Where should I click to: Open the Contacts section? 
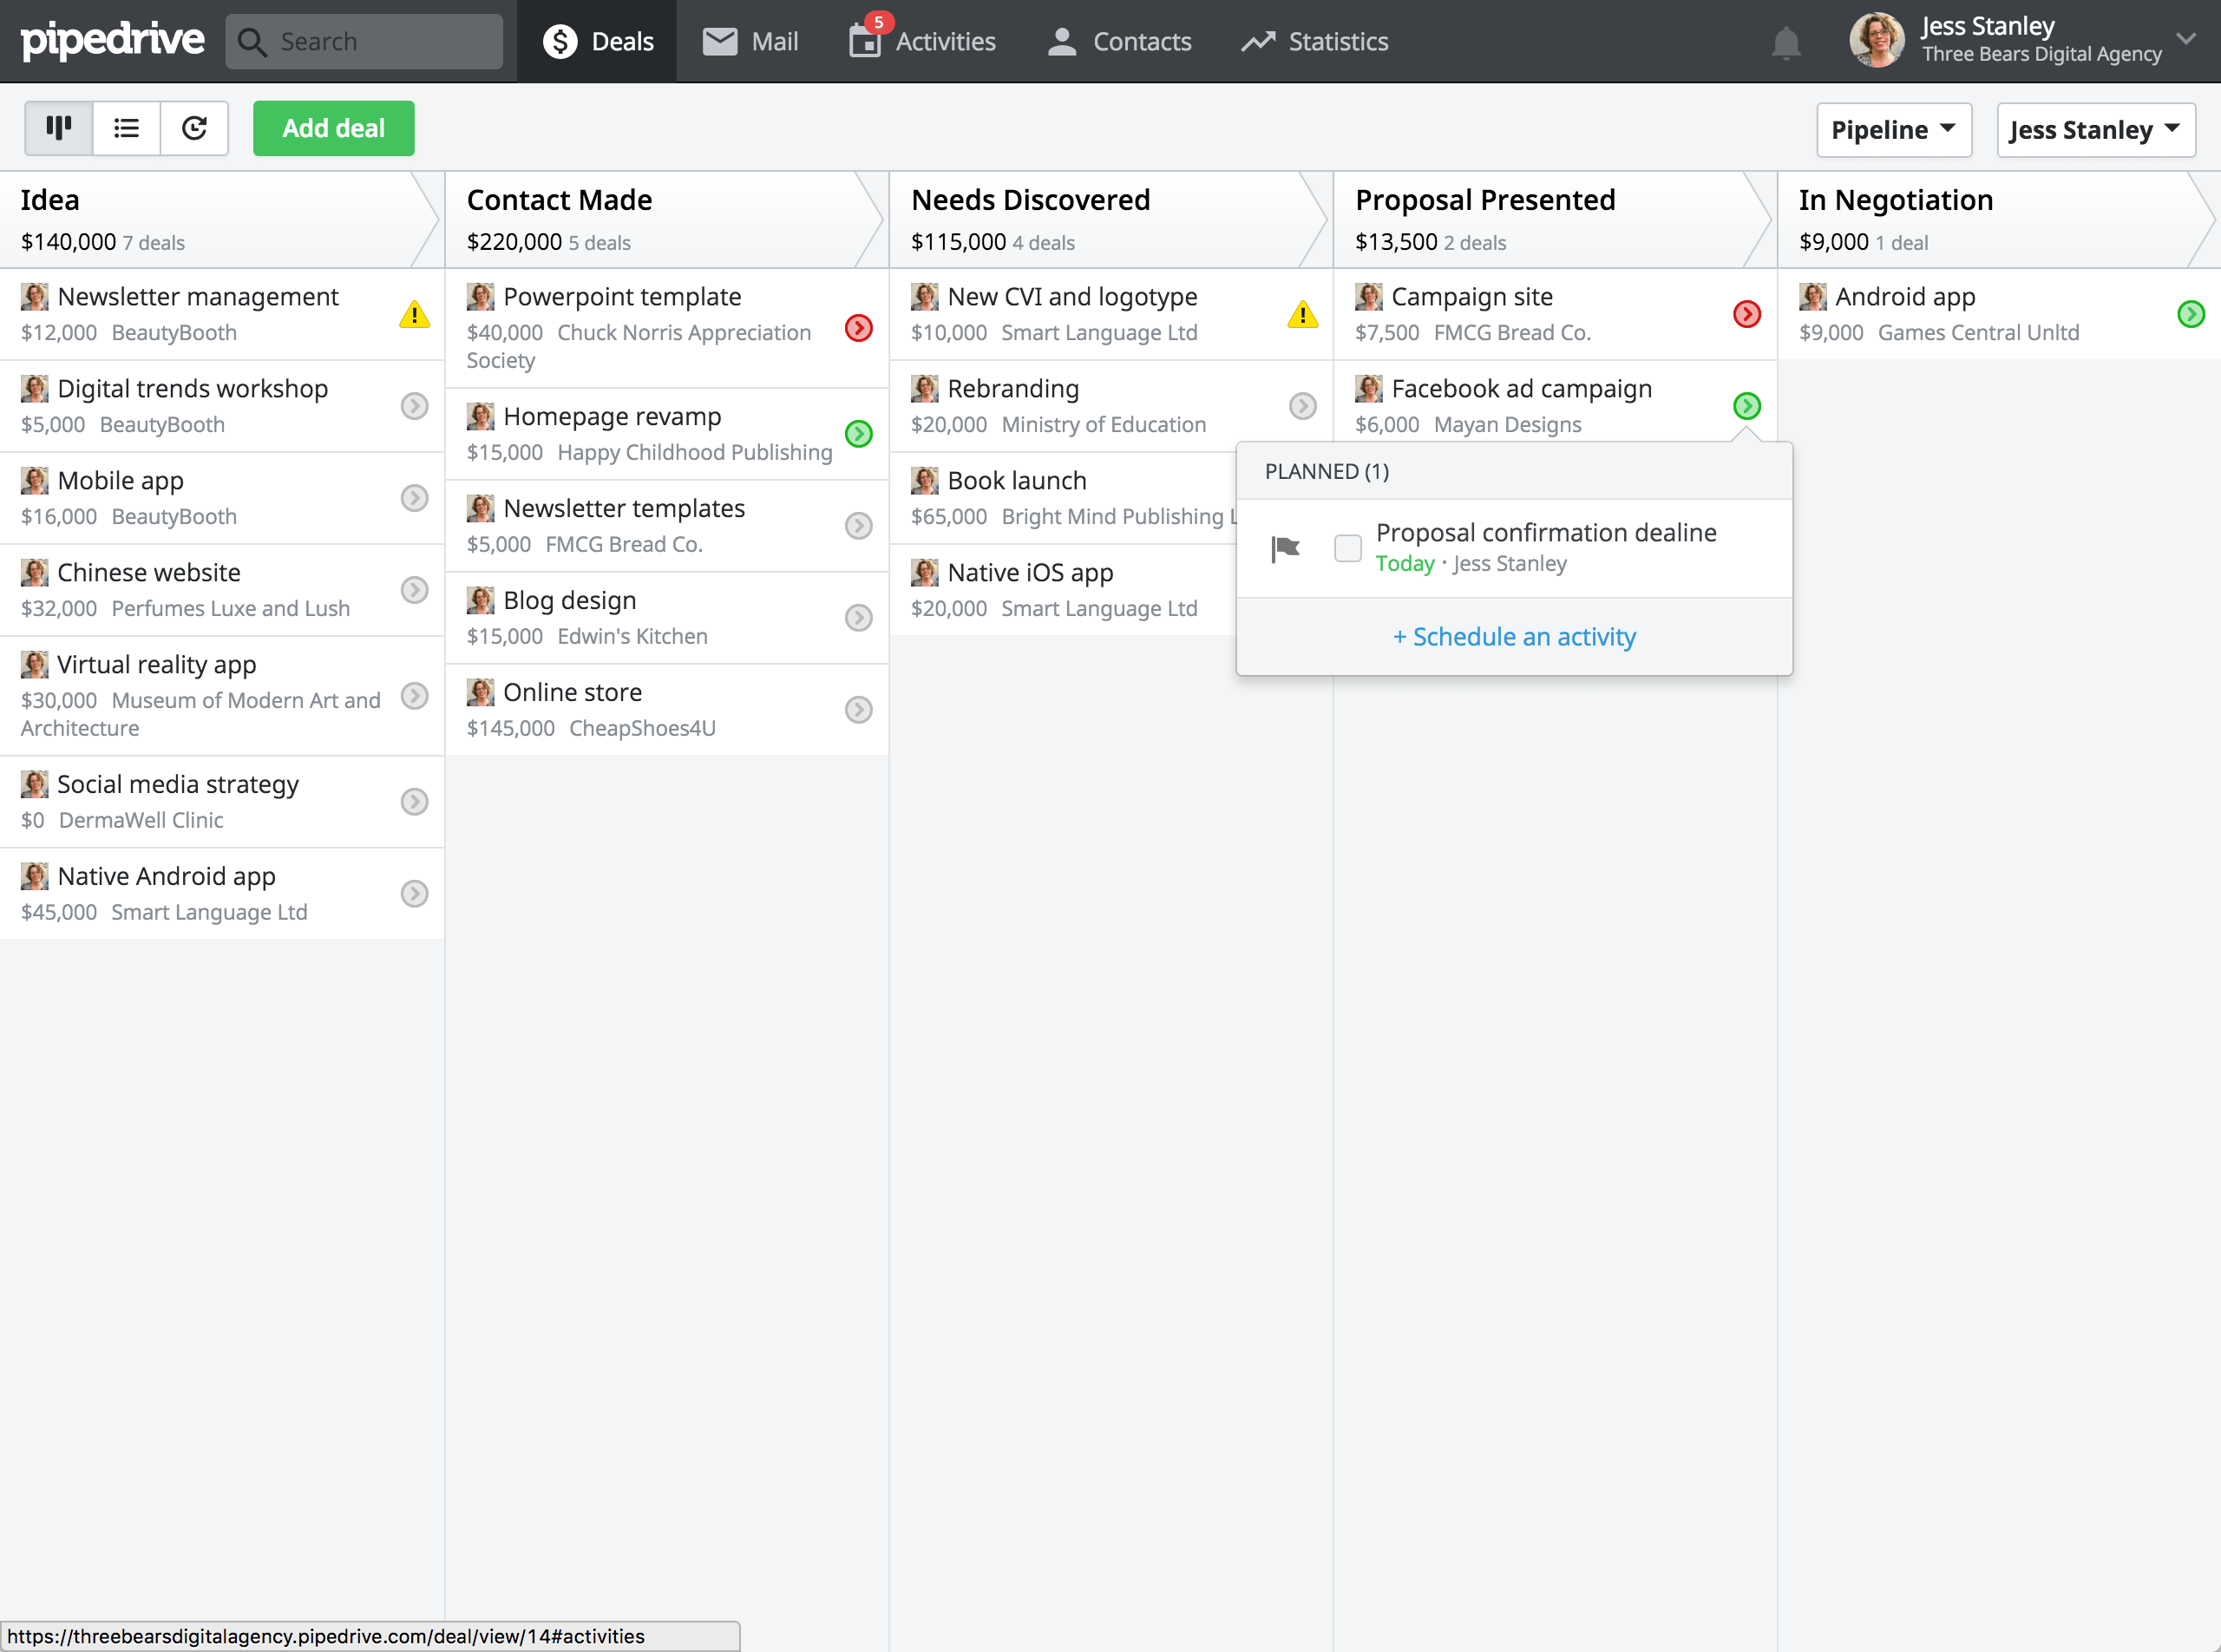point(1118,41)
